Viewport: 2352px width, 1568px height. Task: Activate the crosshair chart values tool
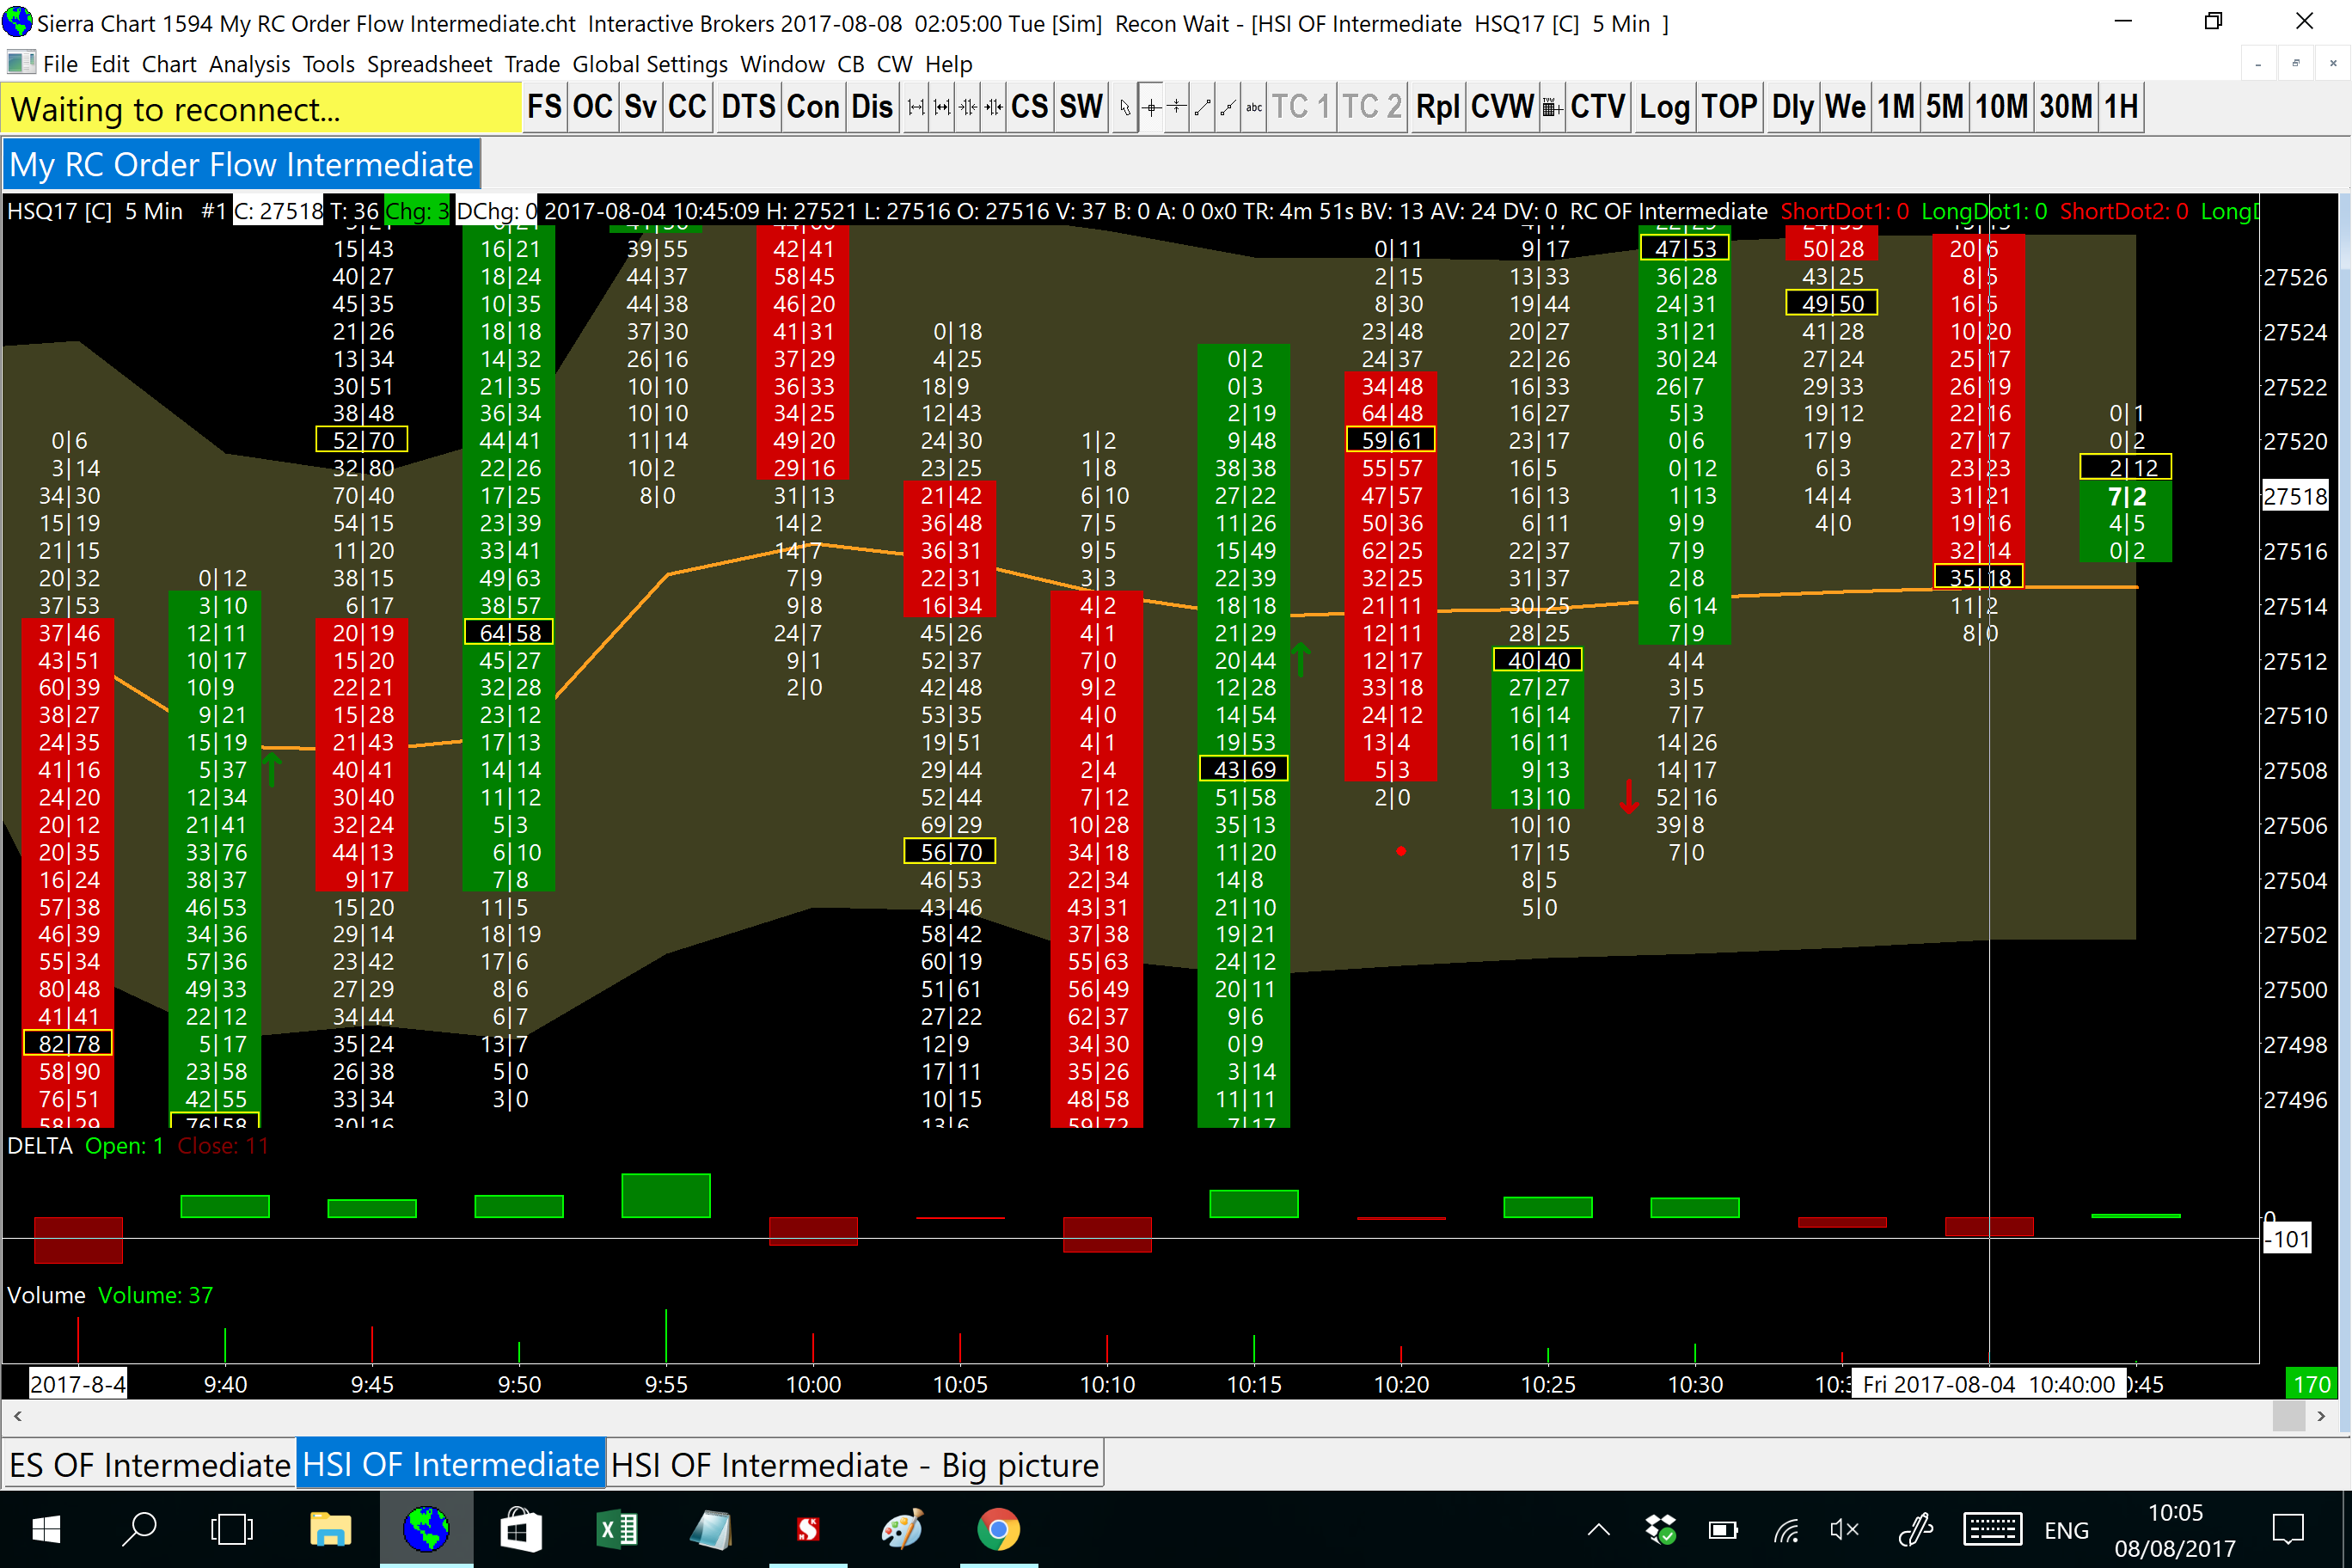click(1152, 107)
